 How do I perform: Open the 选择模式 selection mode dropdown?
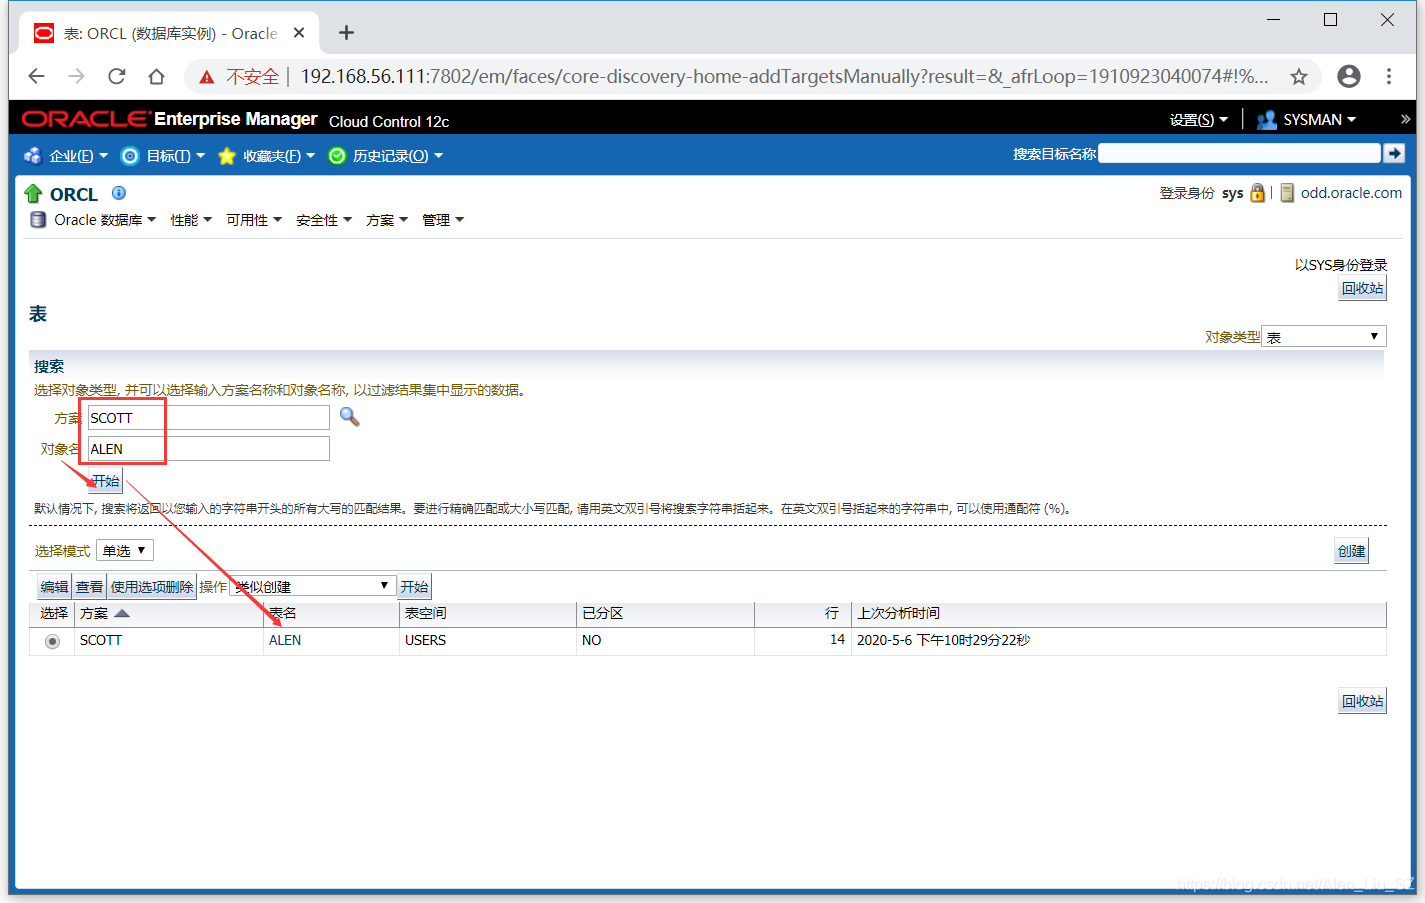(x=124, y=551)
